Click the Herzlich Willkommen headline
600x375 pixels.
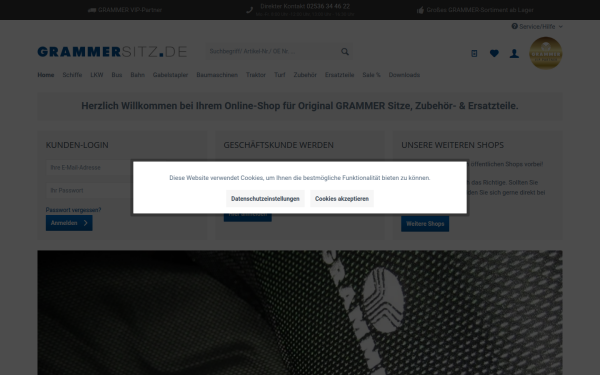point(300,106)
